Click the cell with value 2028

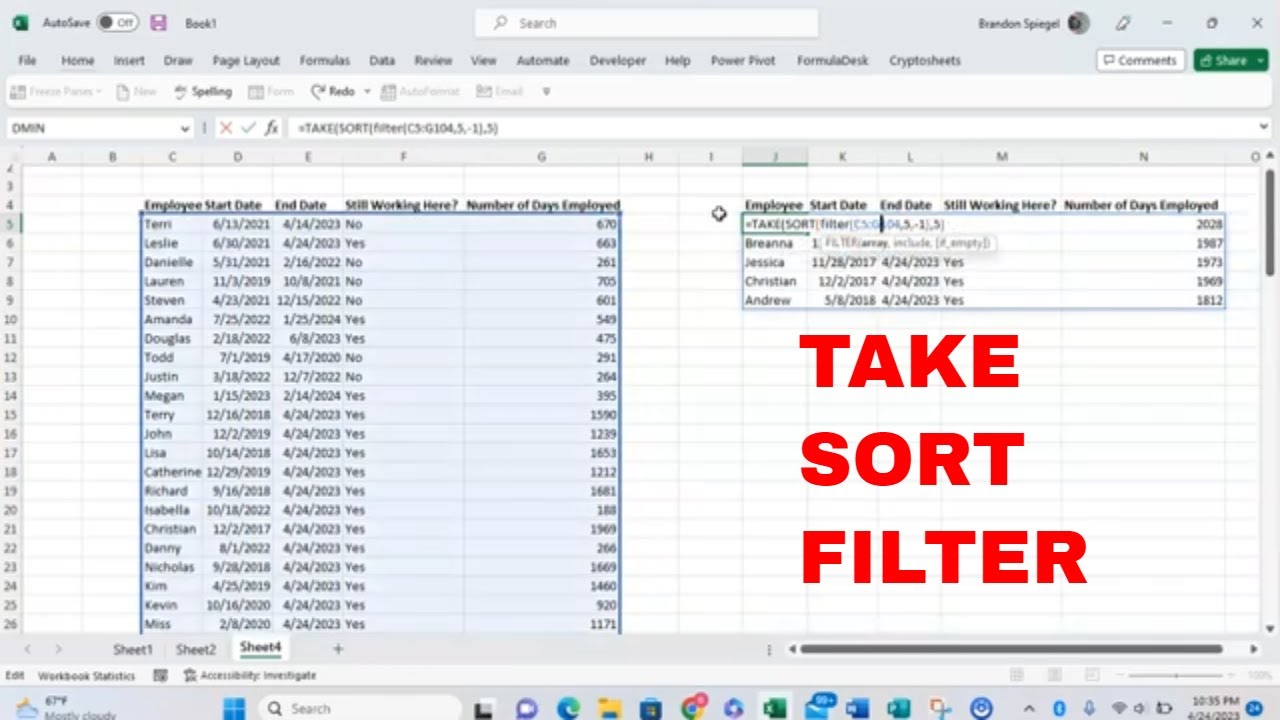[x=1143, y=224]
